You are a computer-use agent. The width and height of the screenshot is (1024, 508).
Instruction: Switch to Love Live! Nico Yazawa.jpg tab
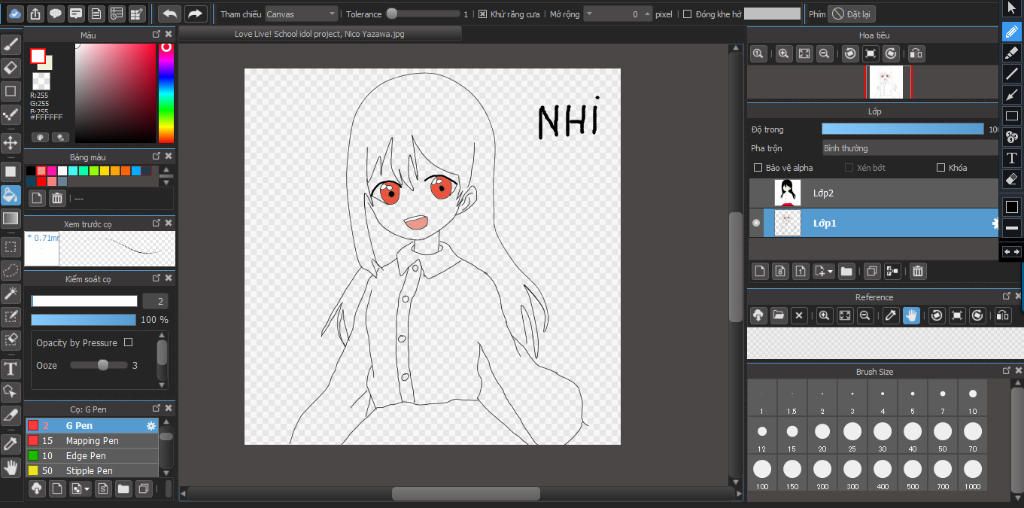pos(319,34)
